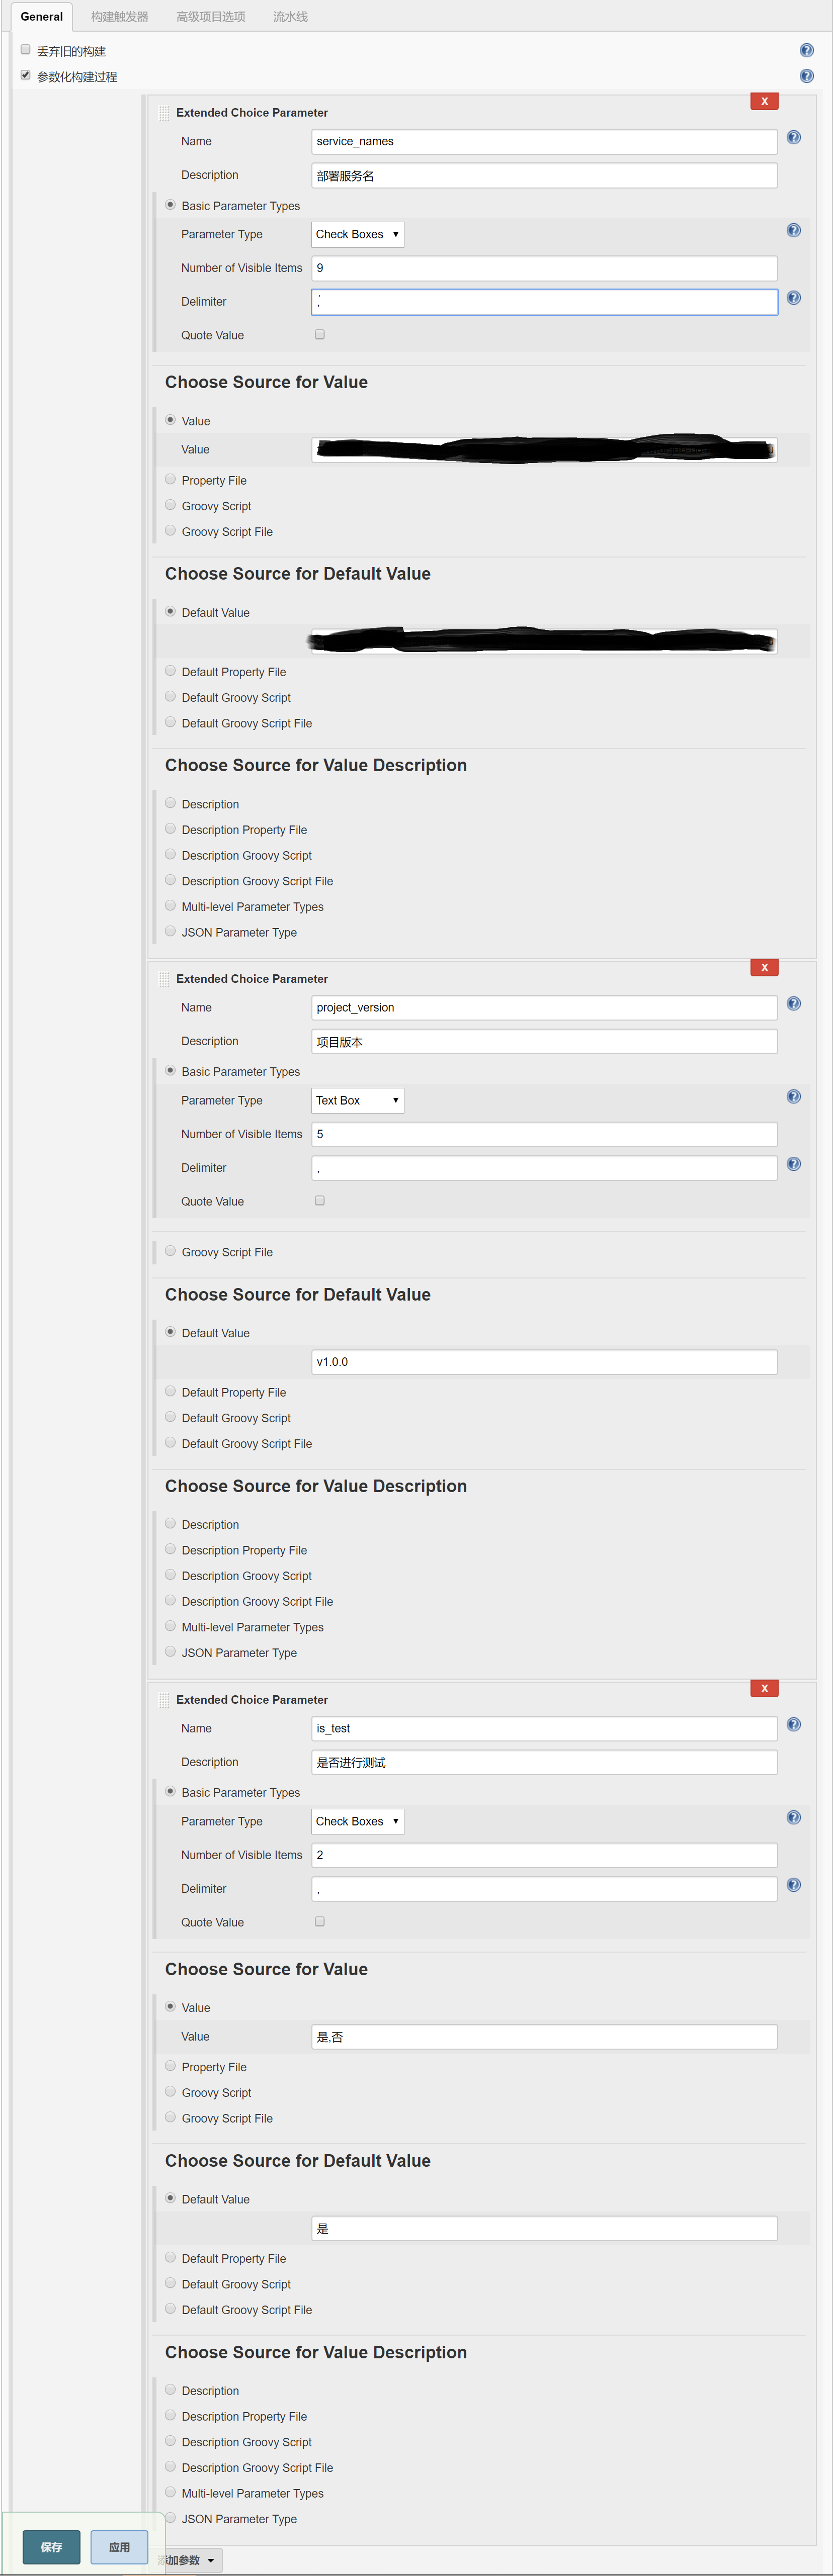Open help icon beside 参数化构建过程
Viewport: 833px width, 2576px height.
[x=806, y=76]
